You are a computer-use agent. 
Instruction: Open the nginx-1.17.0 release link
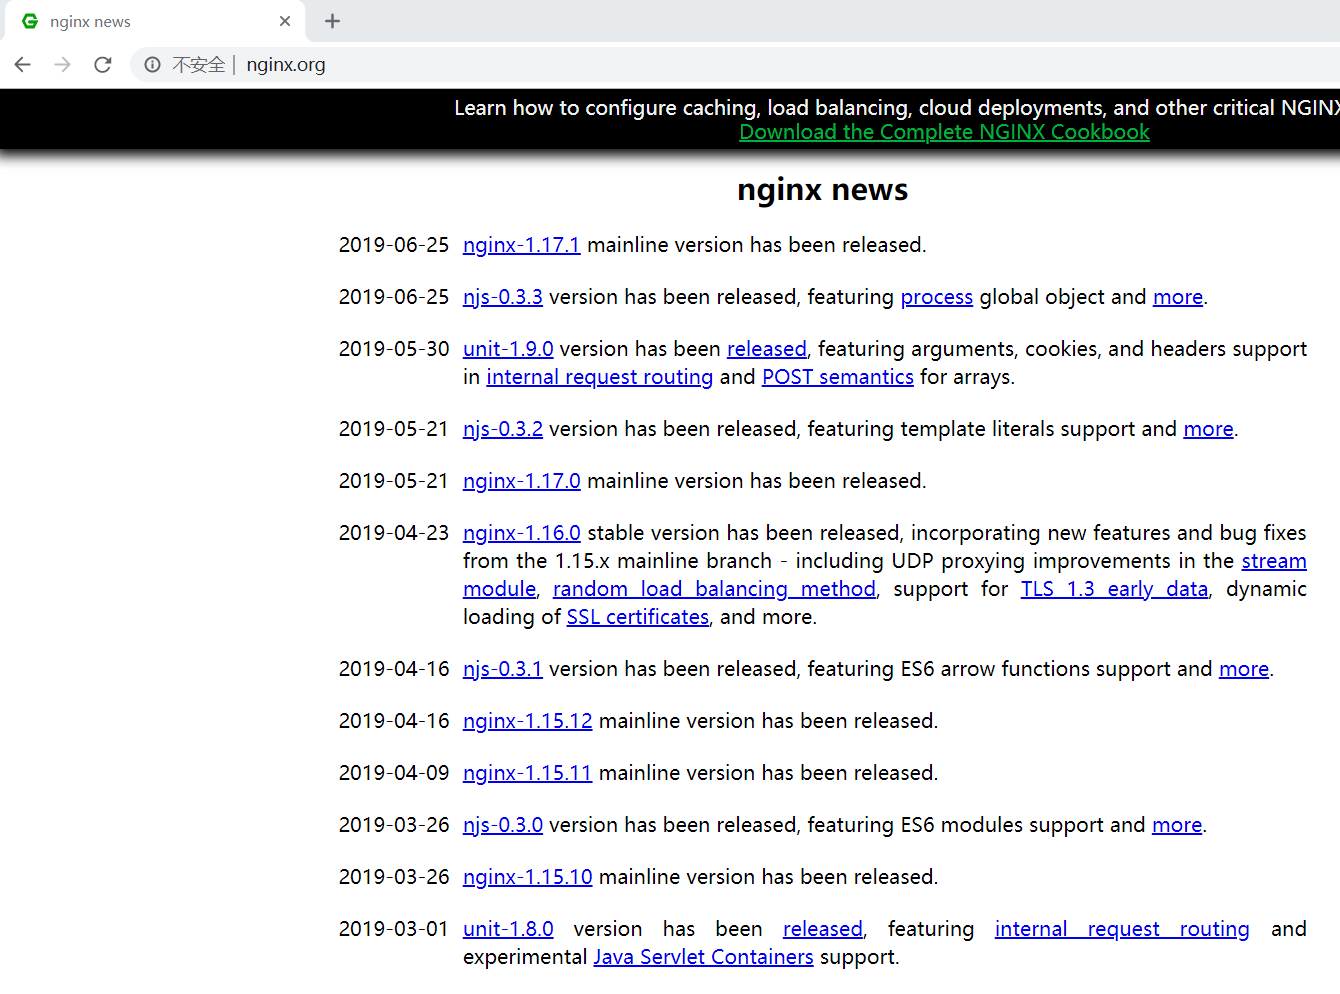pos(521,481)
